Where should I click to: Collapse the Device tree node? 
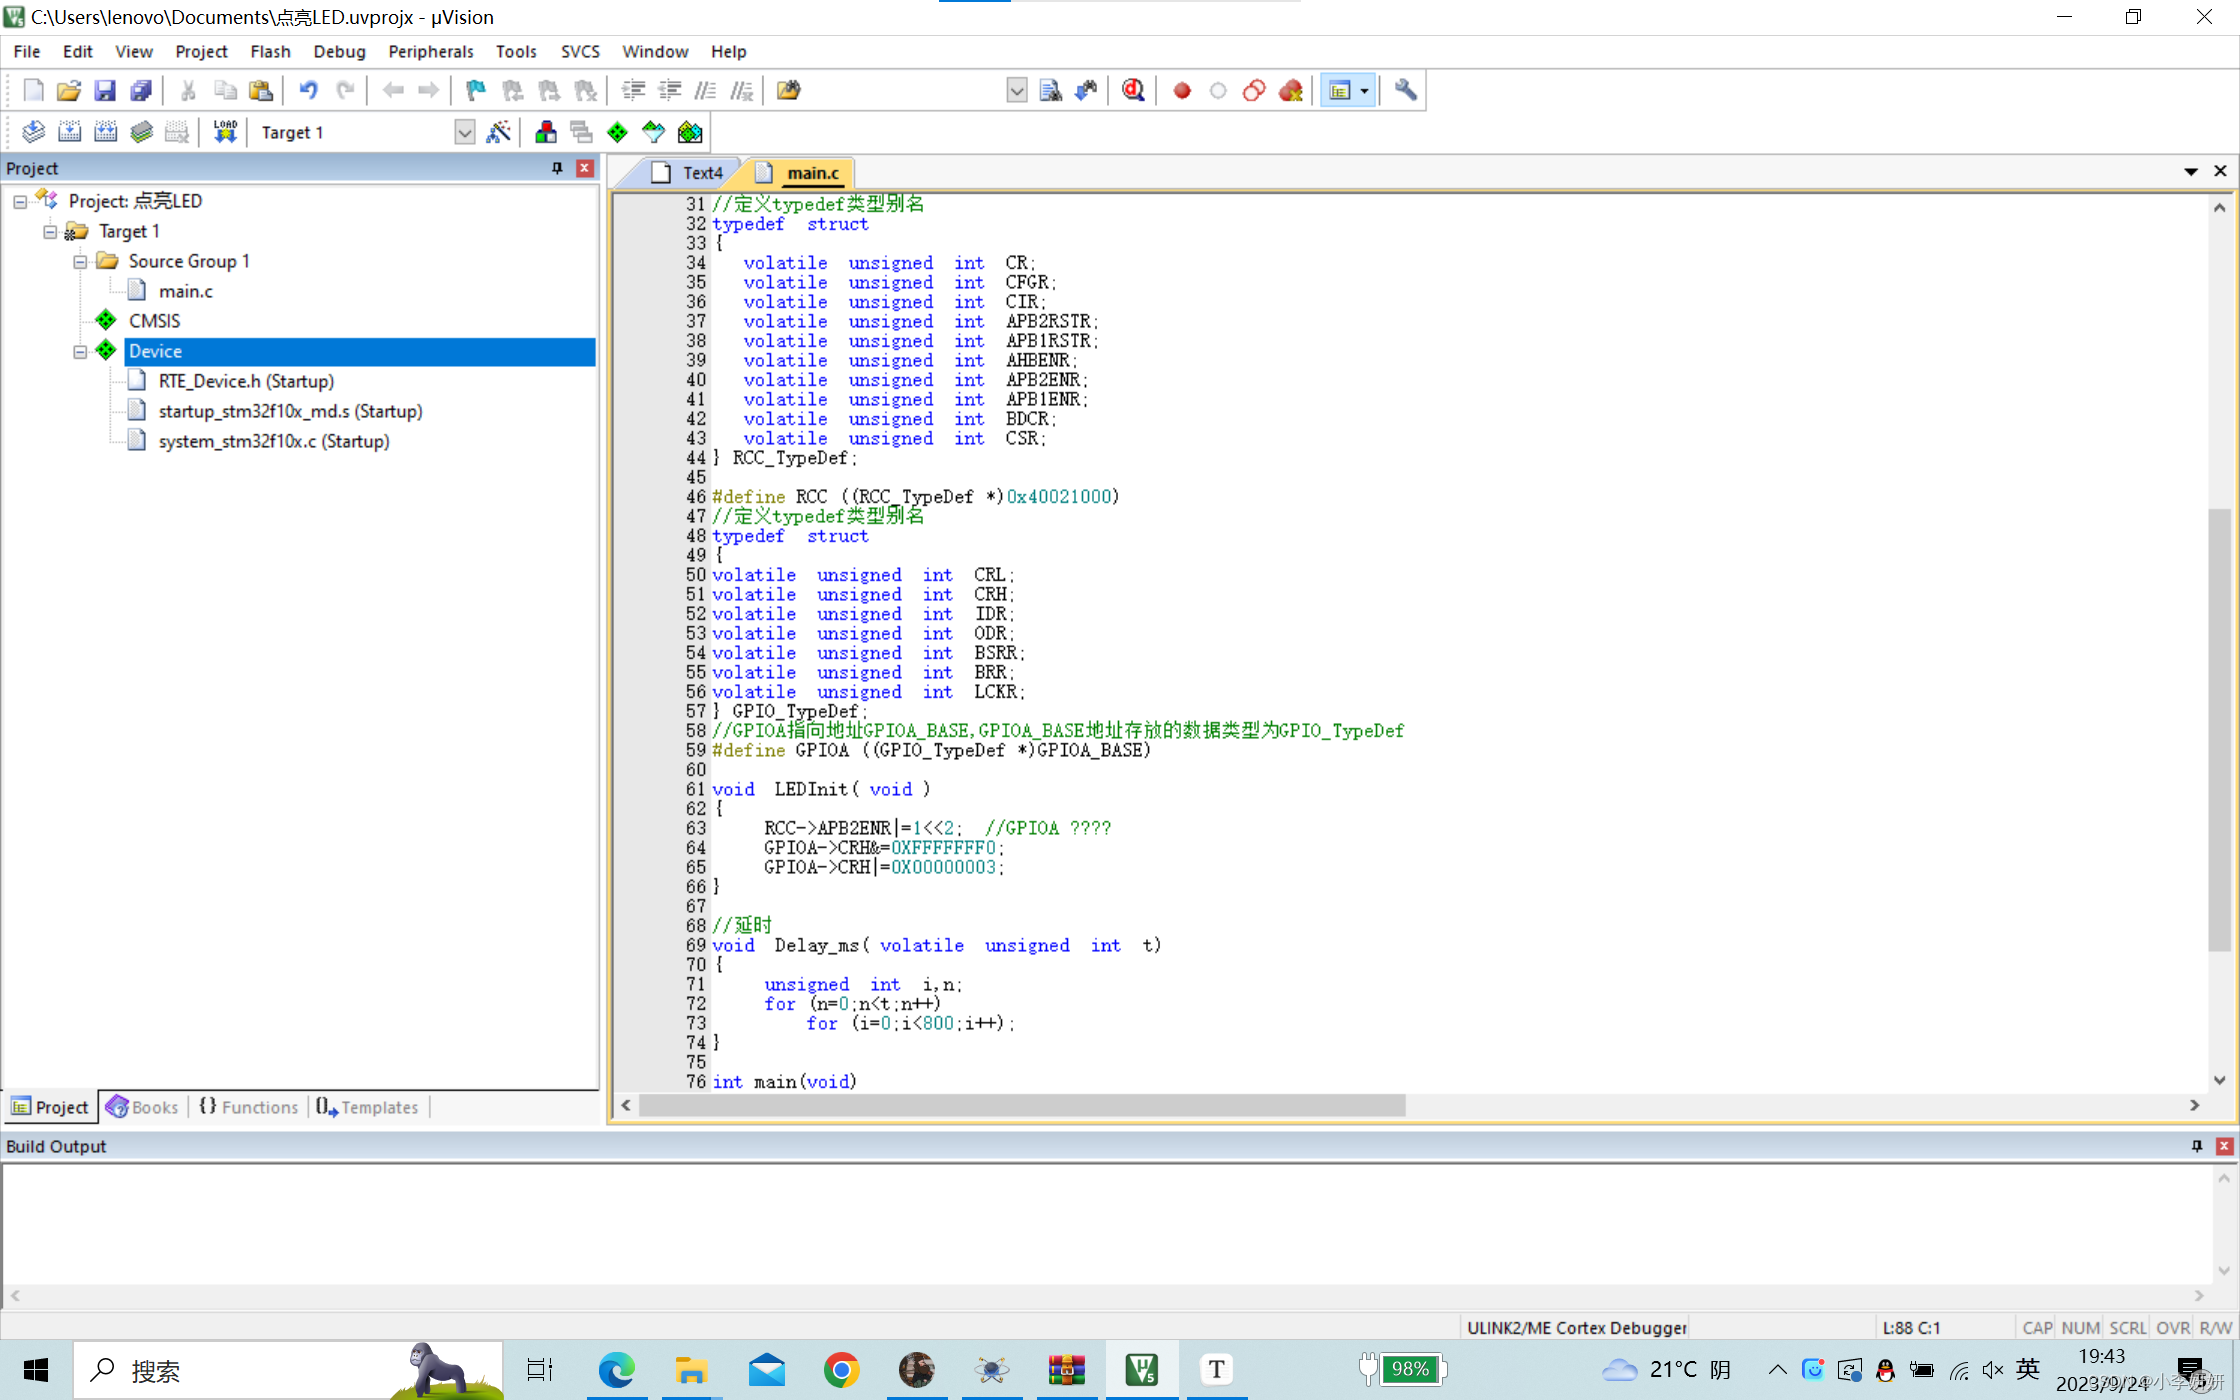pos(80,351)
